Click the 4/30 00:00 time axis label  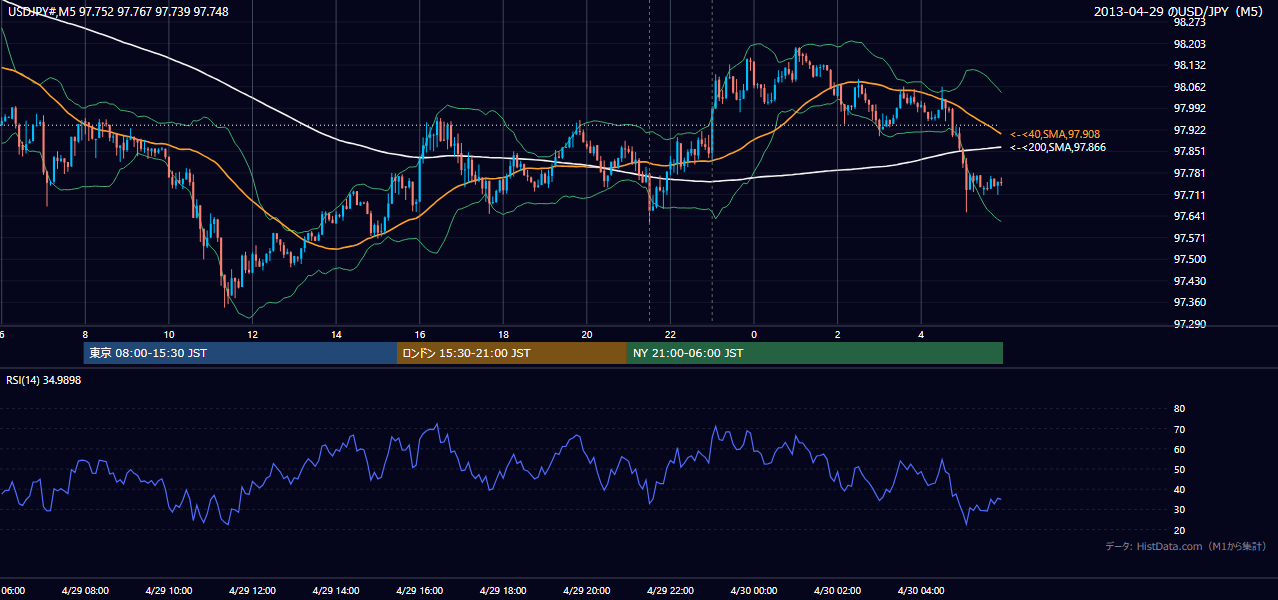pos(754,591)
